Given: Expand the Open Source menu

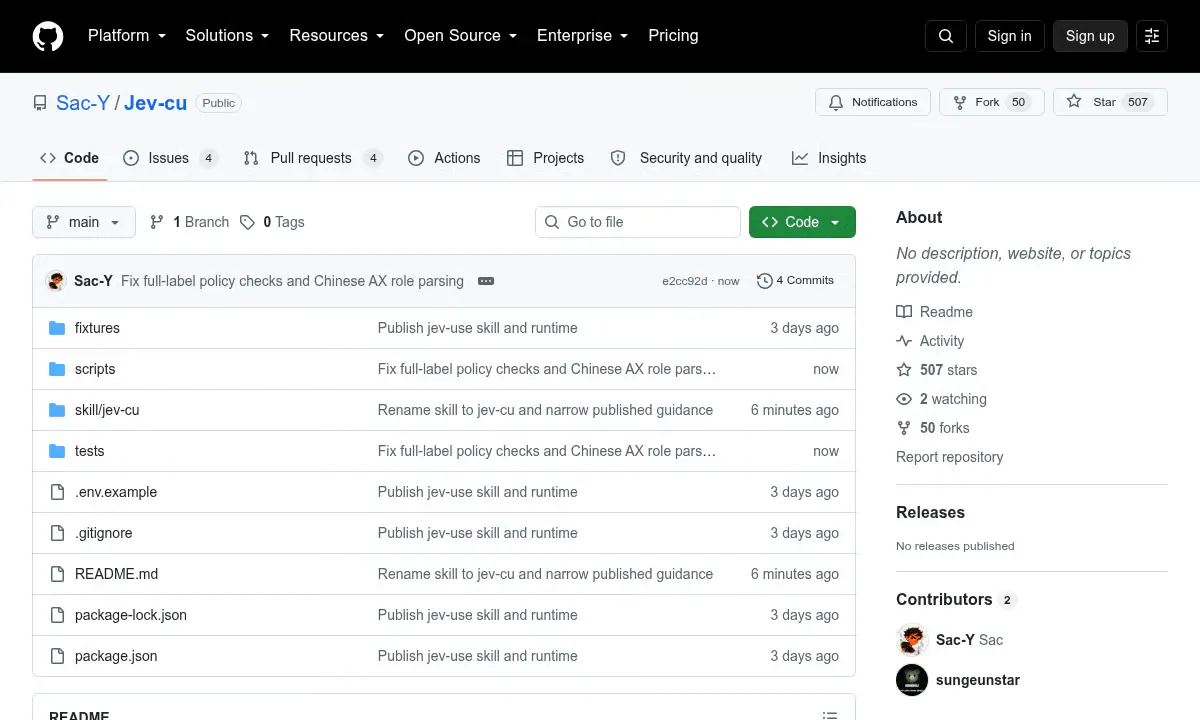Looking at the screenshot, I should [461, 36].
